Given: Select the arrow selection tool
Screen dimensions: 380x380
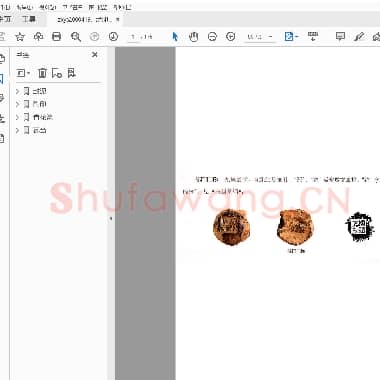Looking at the screenshot, I should pyautogui.click(x=175, y=37).
